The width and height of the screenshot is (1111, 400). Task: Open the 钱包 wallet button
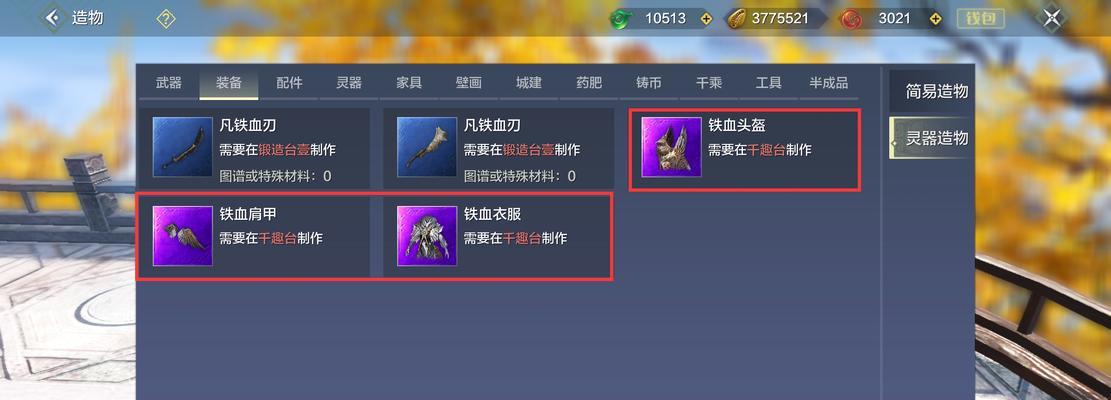point(981,19)
